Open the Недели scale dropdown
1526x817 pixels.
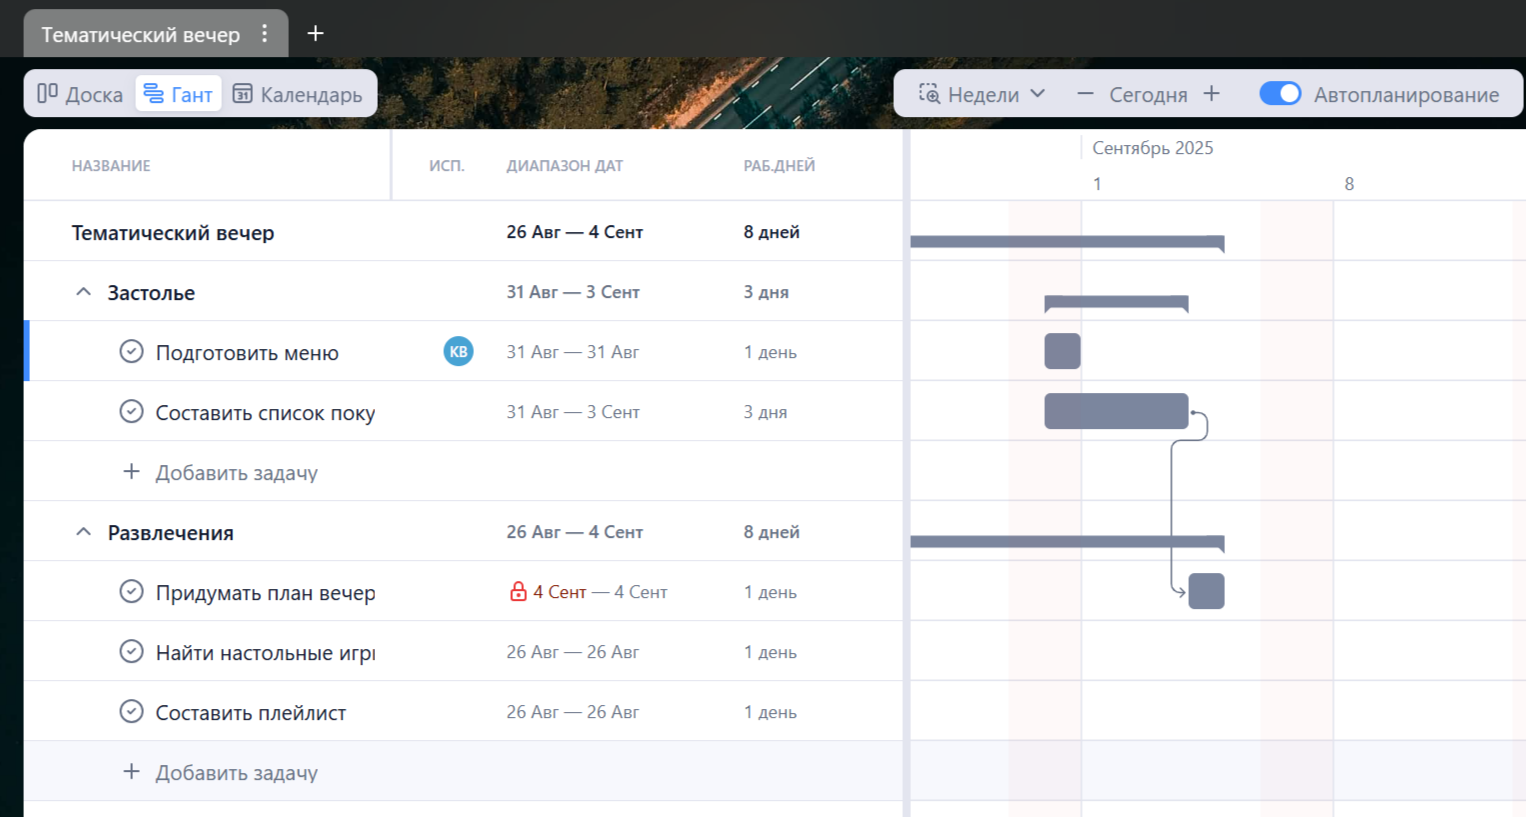(x=982, y=94)
